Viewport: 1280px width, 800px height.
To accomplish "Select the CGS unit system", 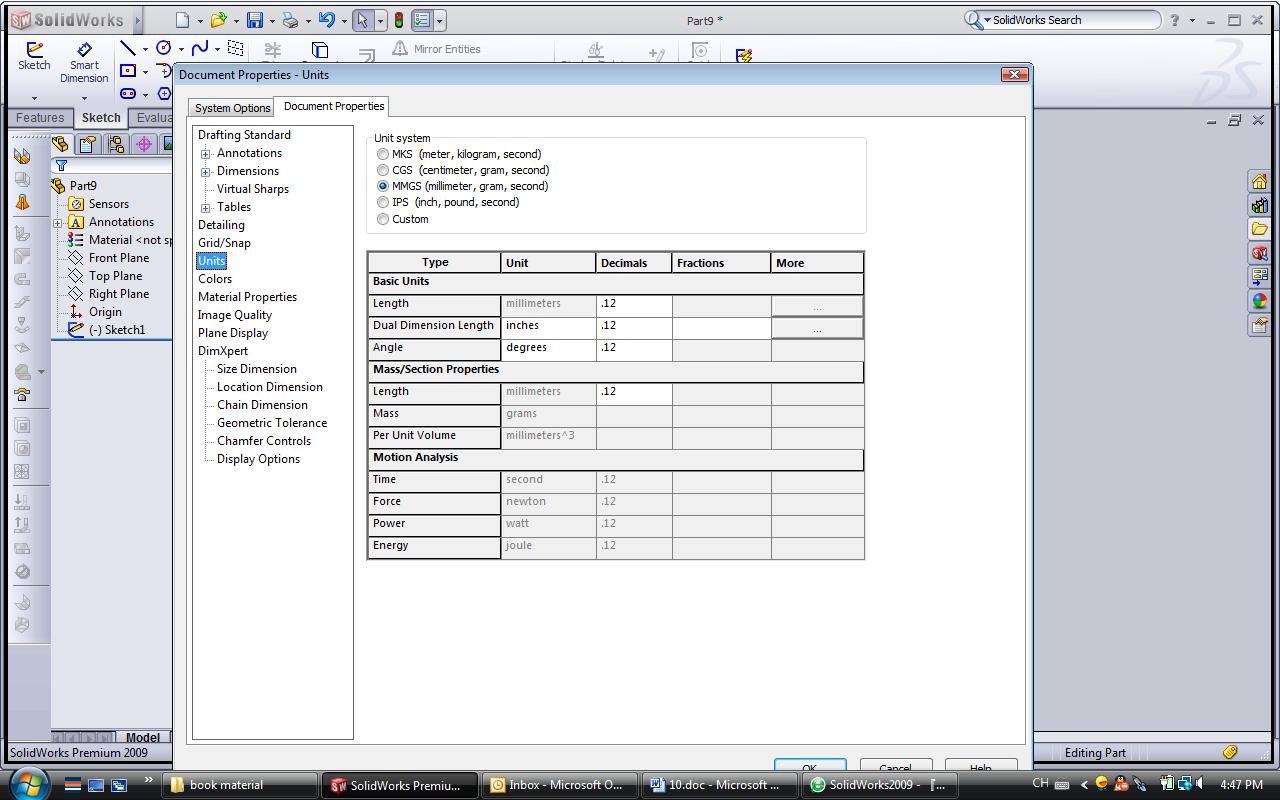I will click(x=383, y=170).
